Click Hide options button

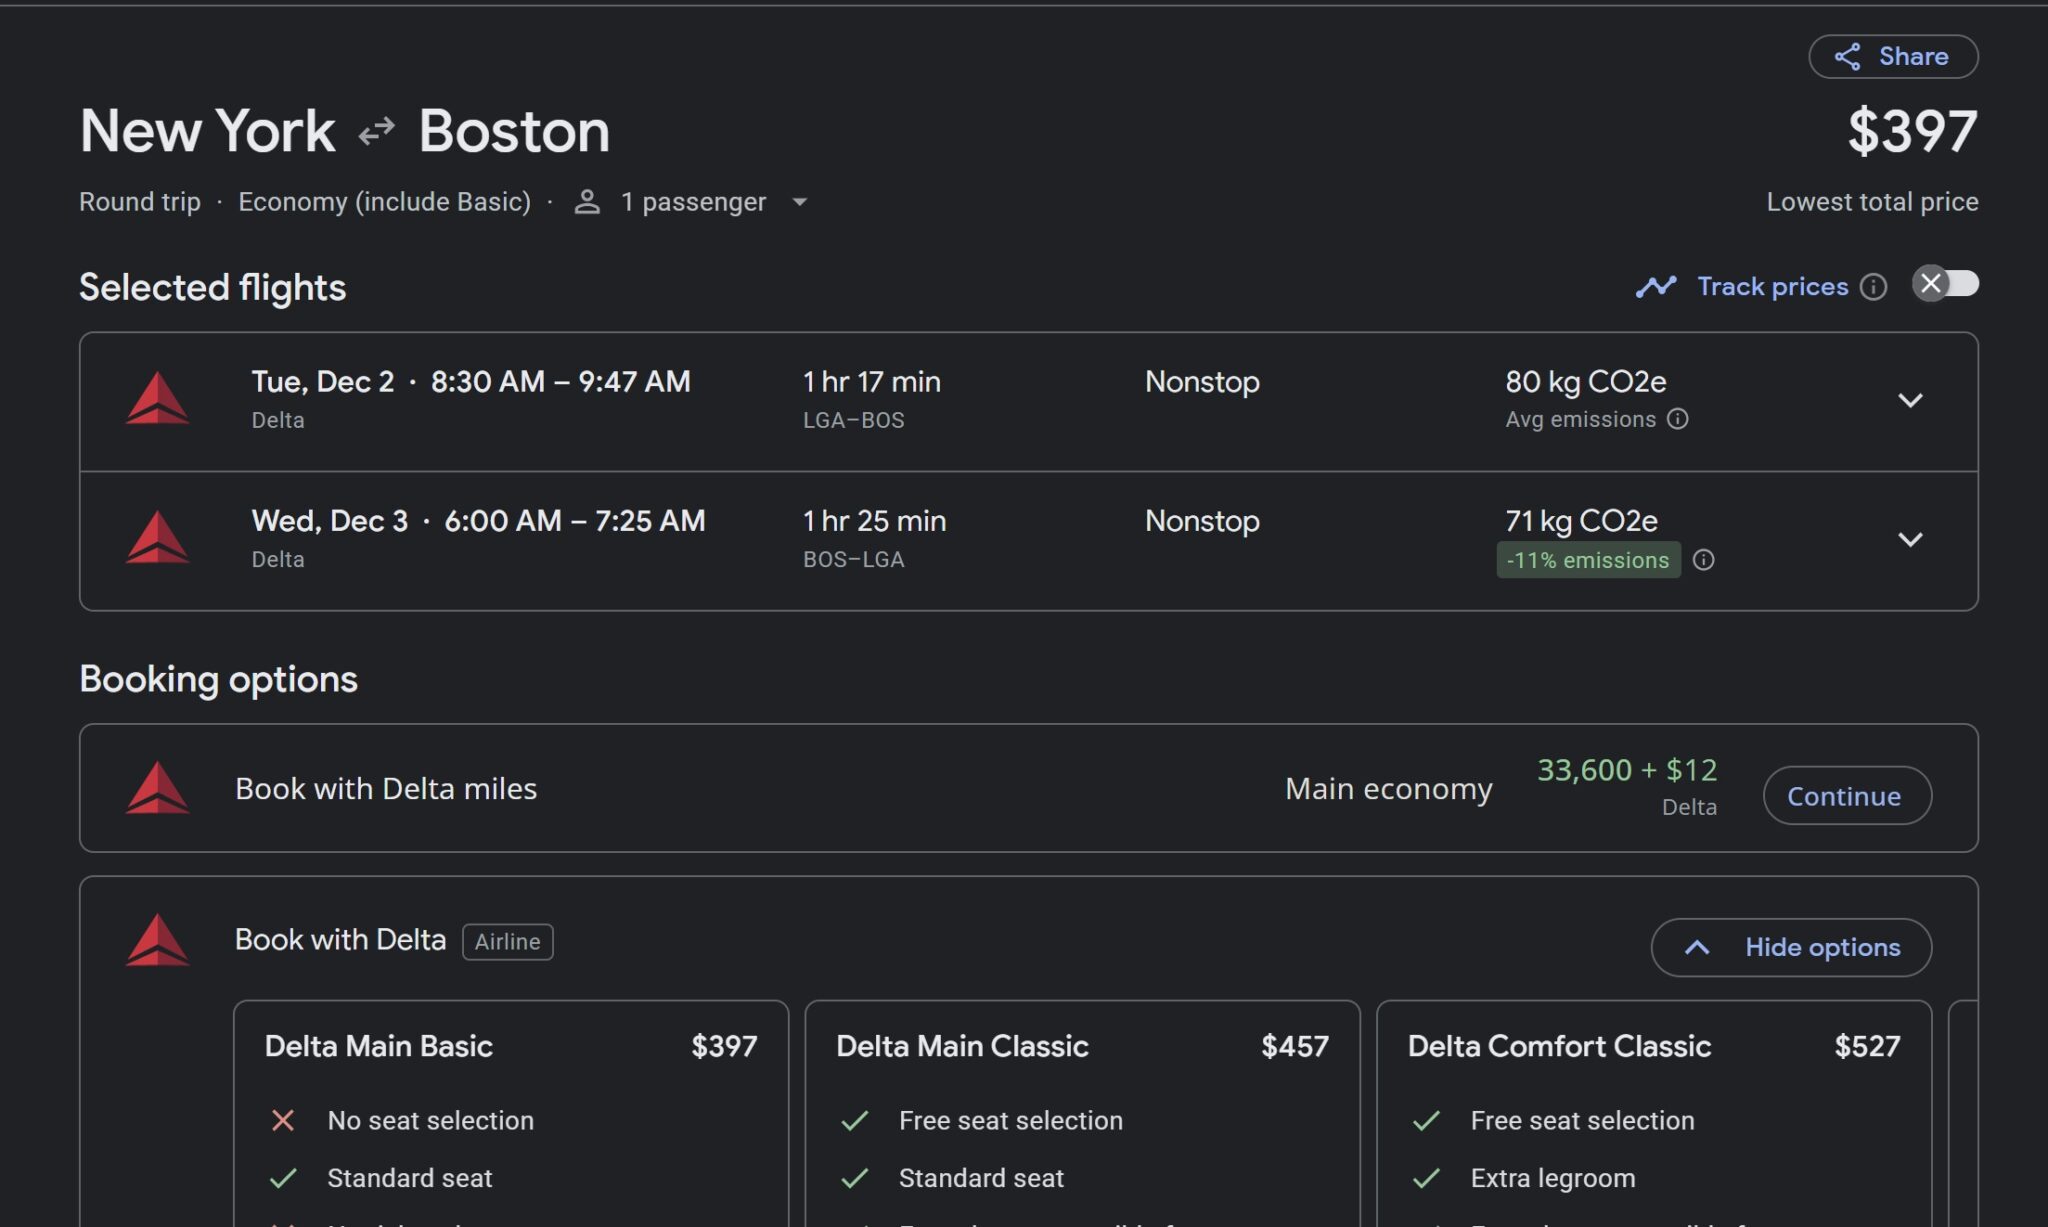(1791, 947)
